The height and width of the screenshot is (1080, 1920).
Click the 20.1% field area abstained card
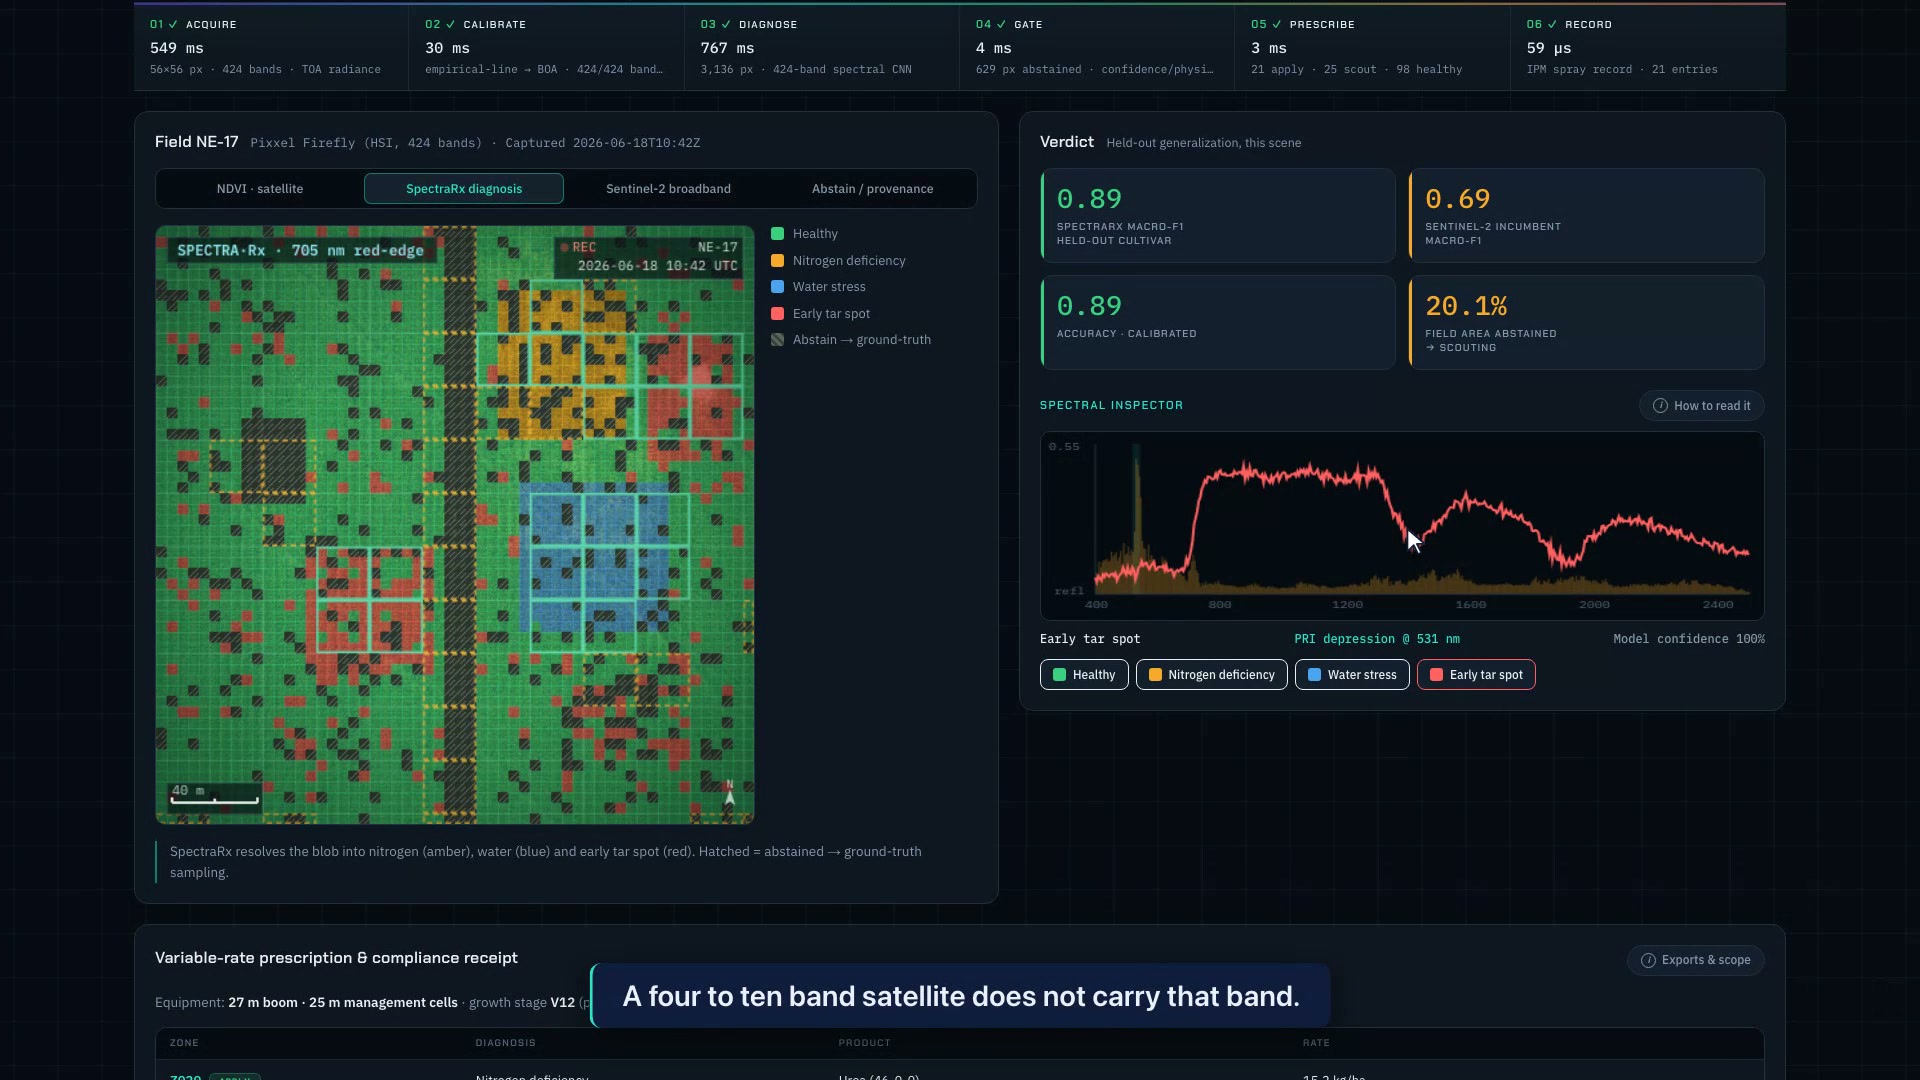coord(1586,323)
